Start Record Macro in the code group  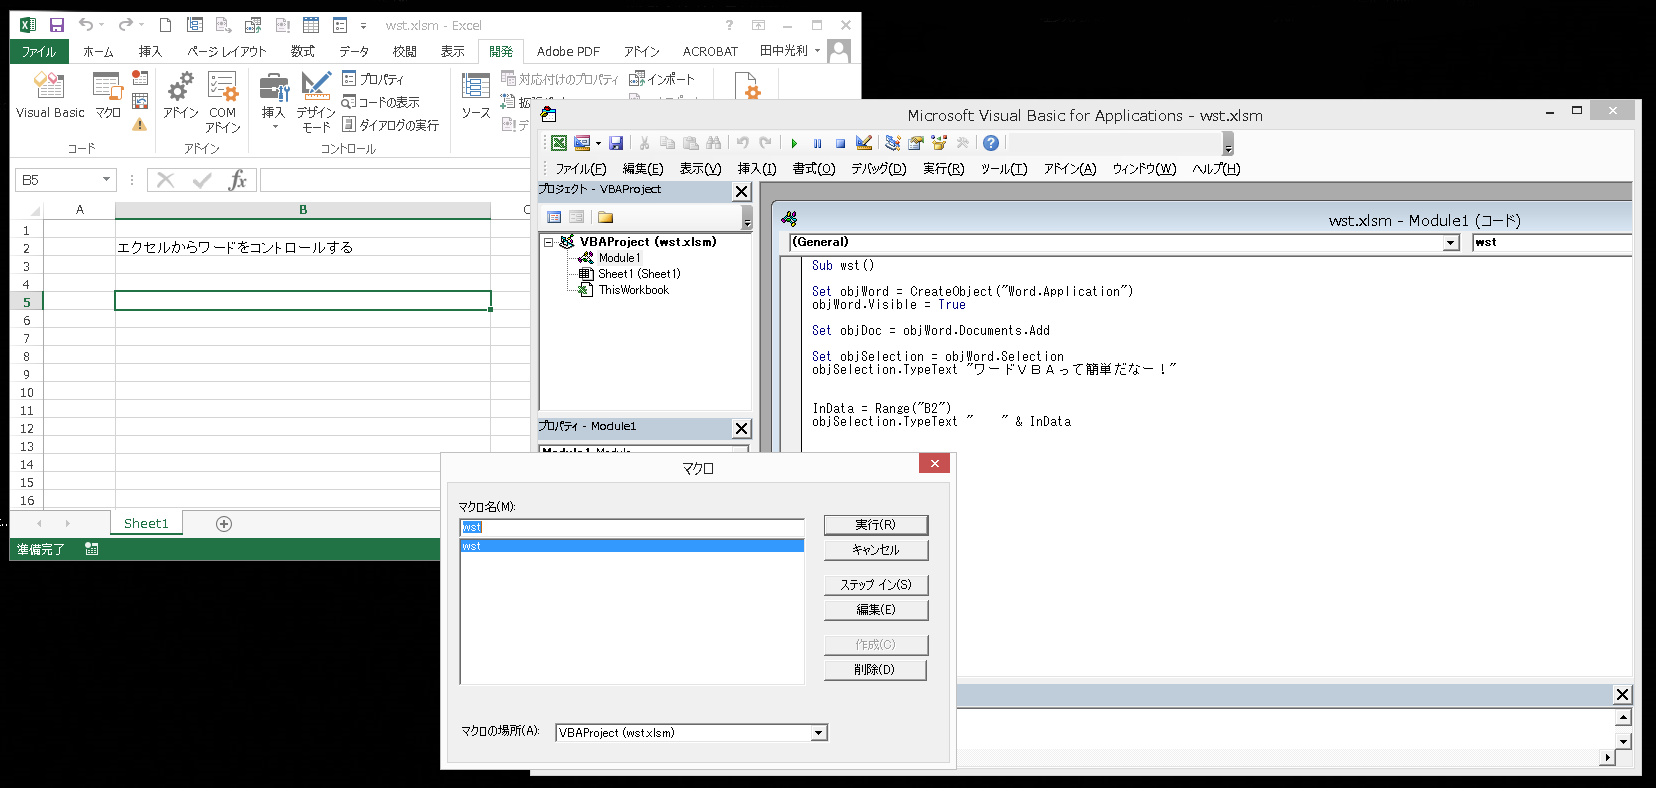[140, 78]
